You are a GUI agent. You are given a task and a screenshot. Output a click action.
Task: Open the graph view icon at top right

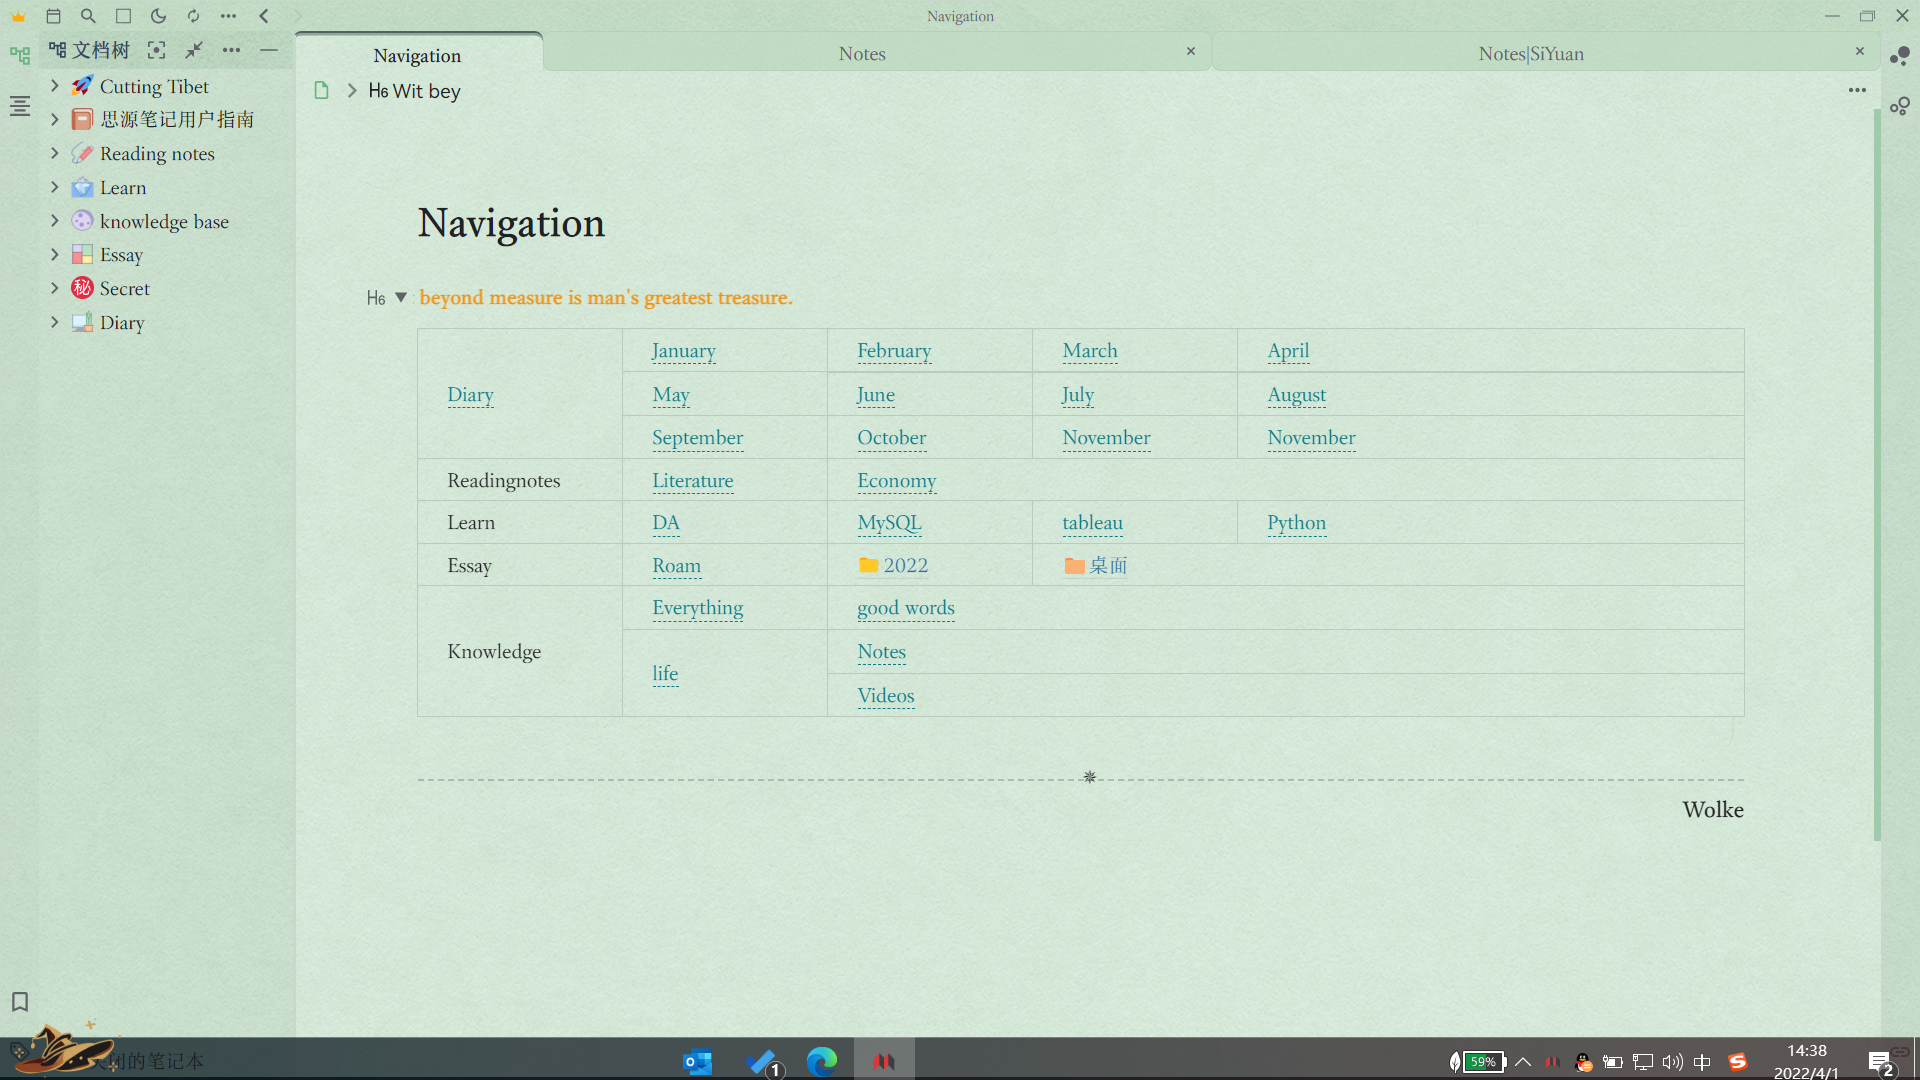(1900, 56)
